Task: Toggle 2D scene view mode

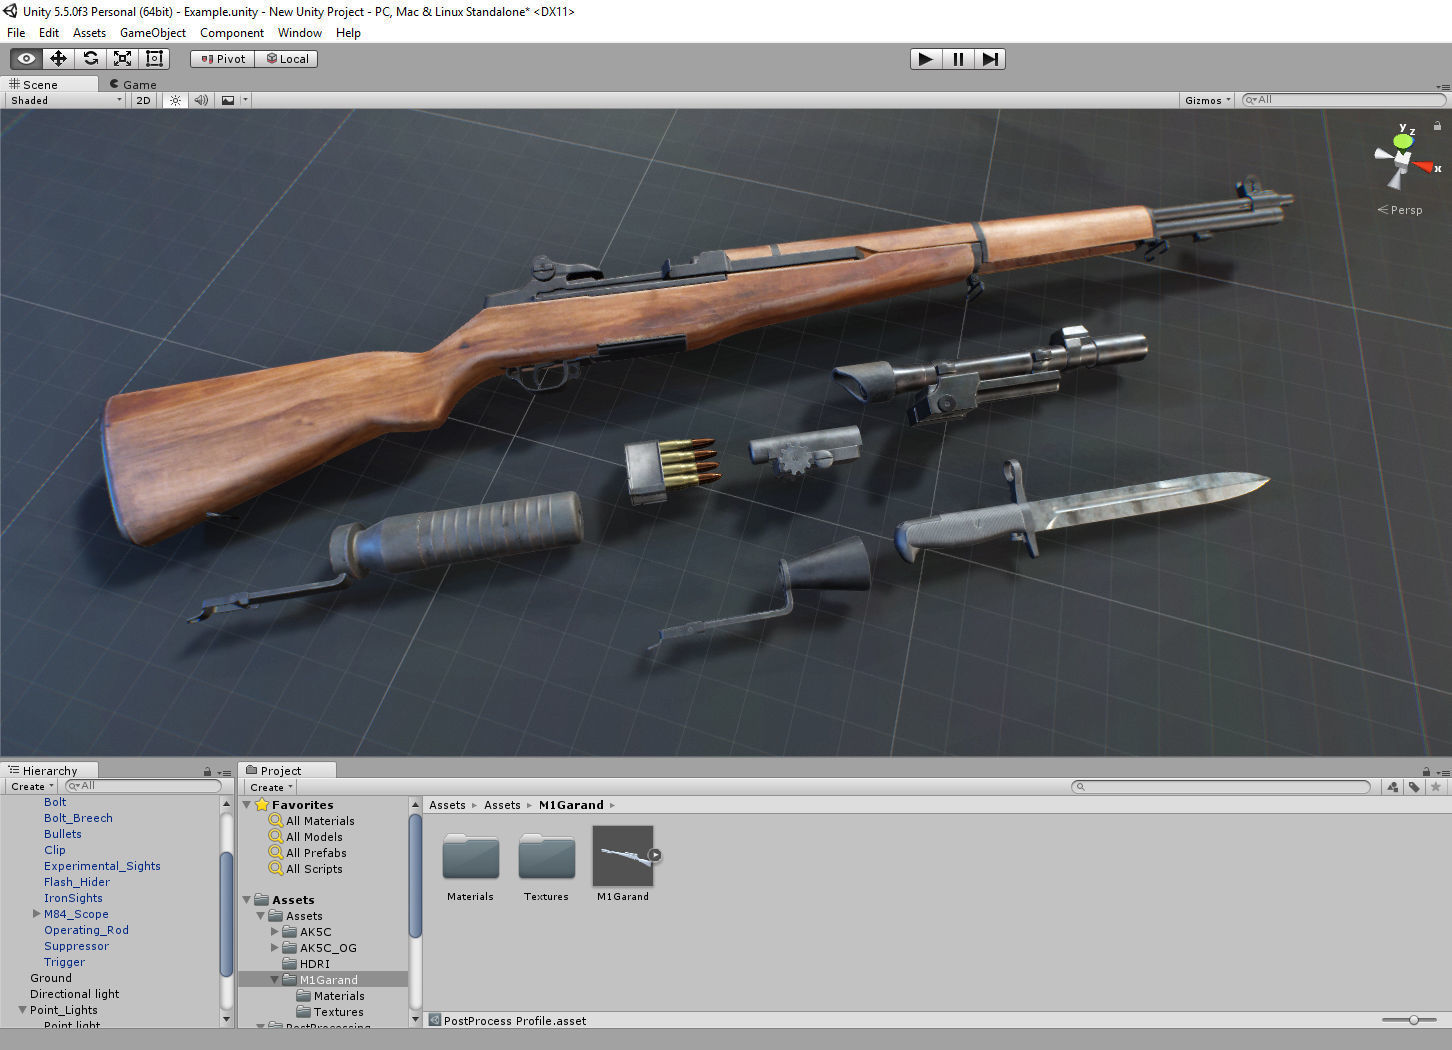Action: pyautogui.click(x=143, y=100)
